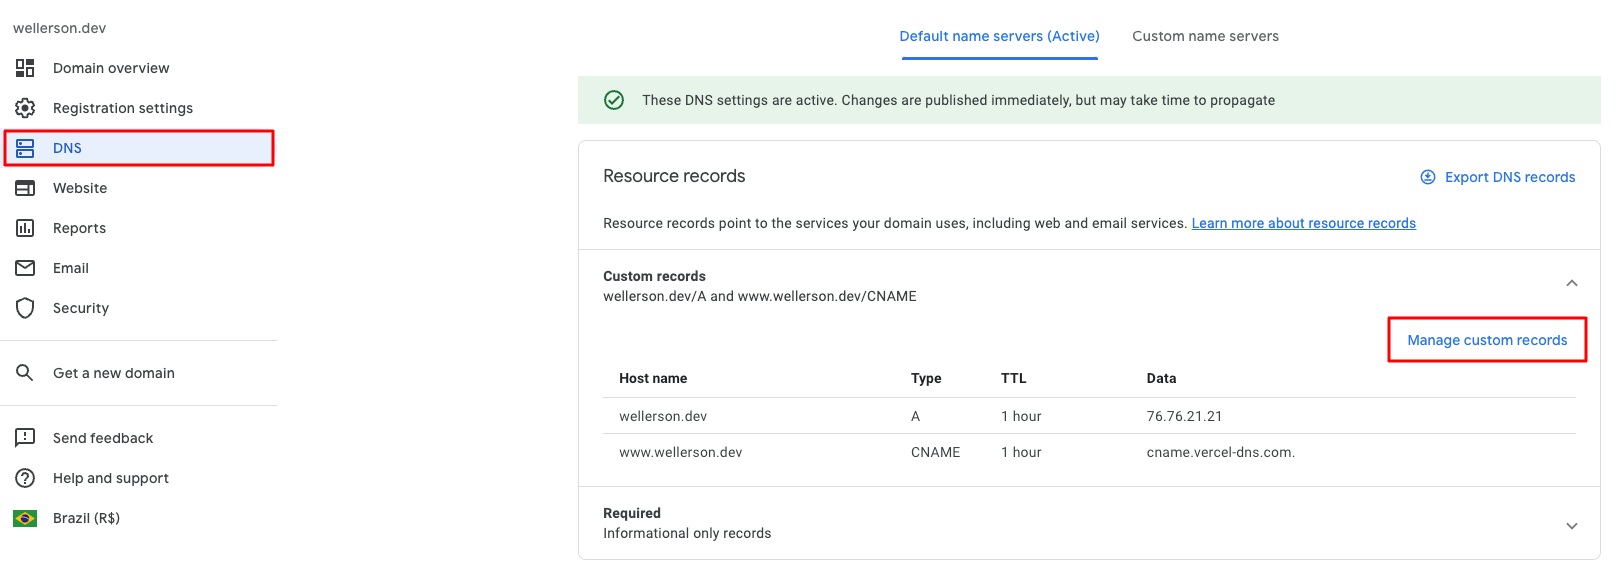Expand the Required records section chevron
Screen dimensions: 1621x573
click(x=1571, y=526)
